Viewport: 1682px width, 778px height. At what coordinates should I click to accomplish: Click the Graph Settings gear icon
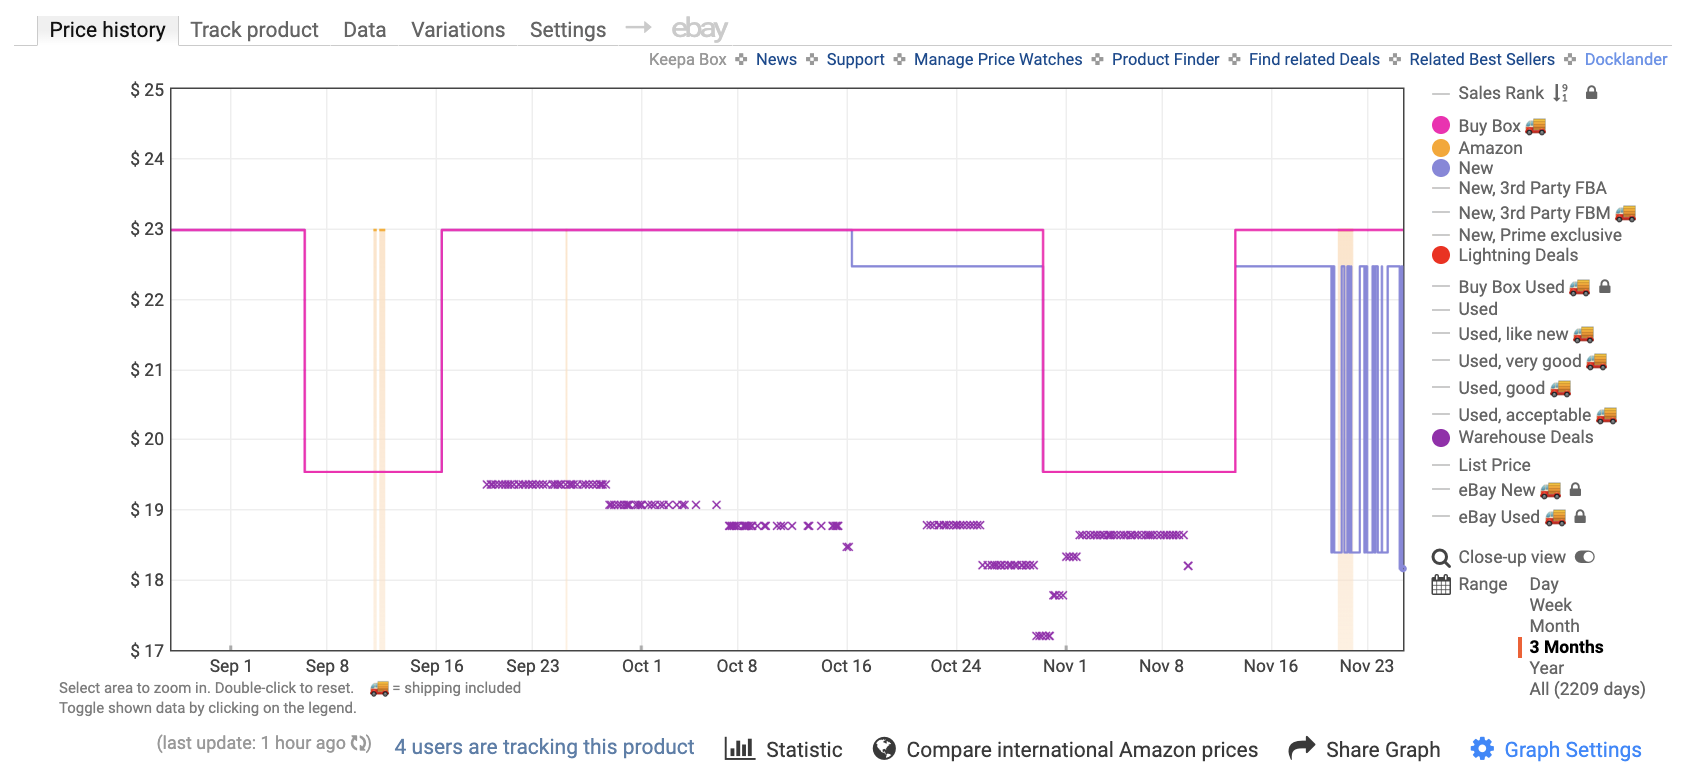[x=1482, y=749]
